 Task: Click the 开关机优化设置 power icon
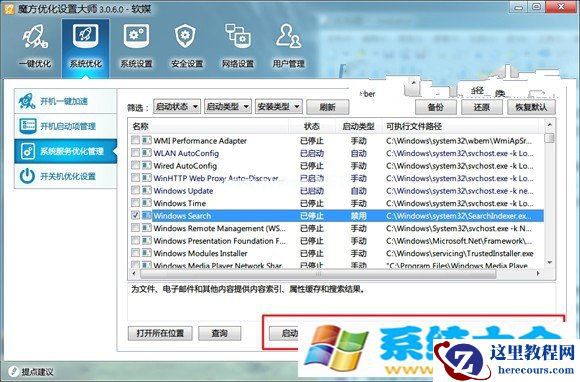pos(27,176)
